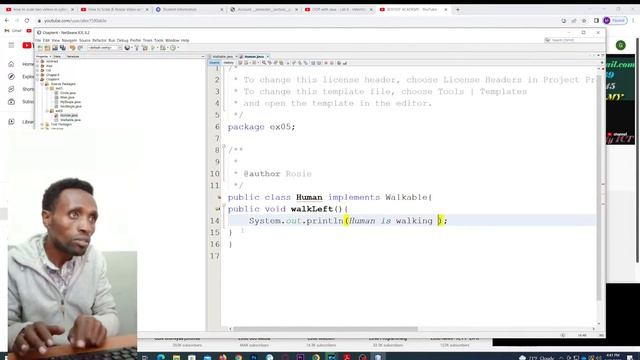Open NetBeans File menu

click(38, 40)
